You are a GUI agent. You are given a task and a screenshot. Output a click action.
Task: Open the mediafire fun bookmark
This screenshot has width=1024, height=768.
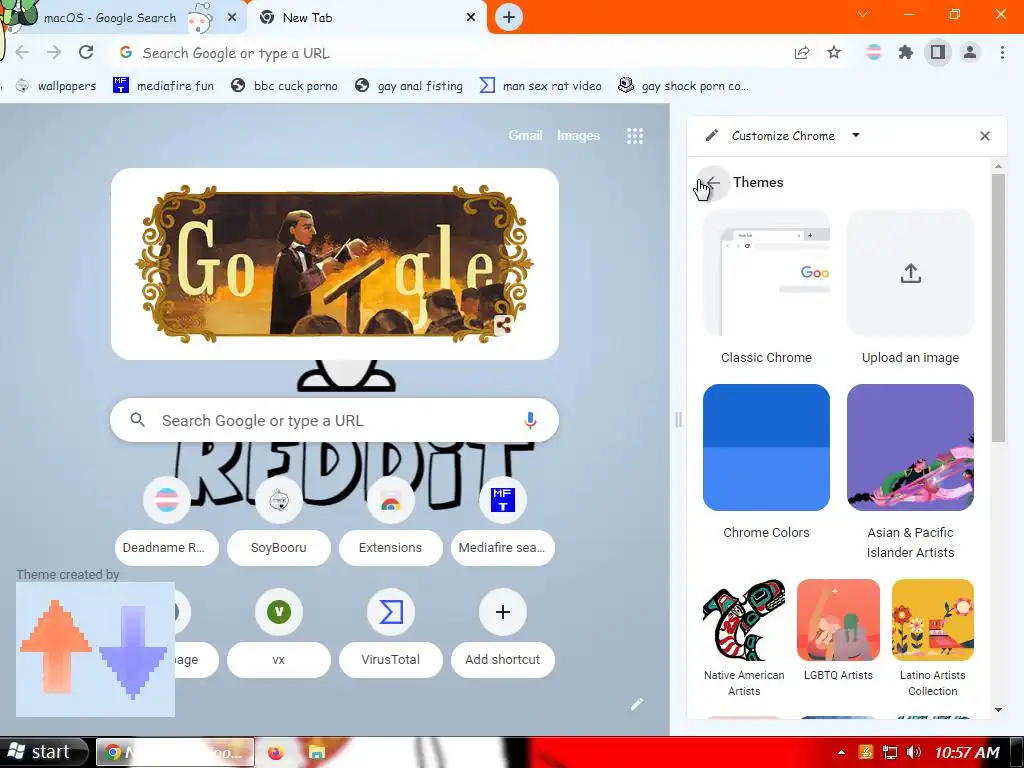(163, 86)
